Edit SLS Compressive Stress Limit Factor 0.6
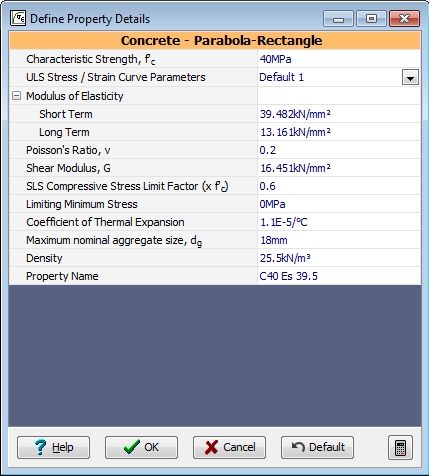The image size is (429, 476). click(x=339, y=186)
